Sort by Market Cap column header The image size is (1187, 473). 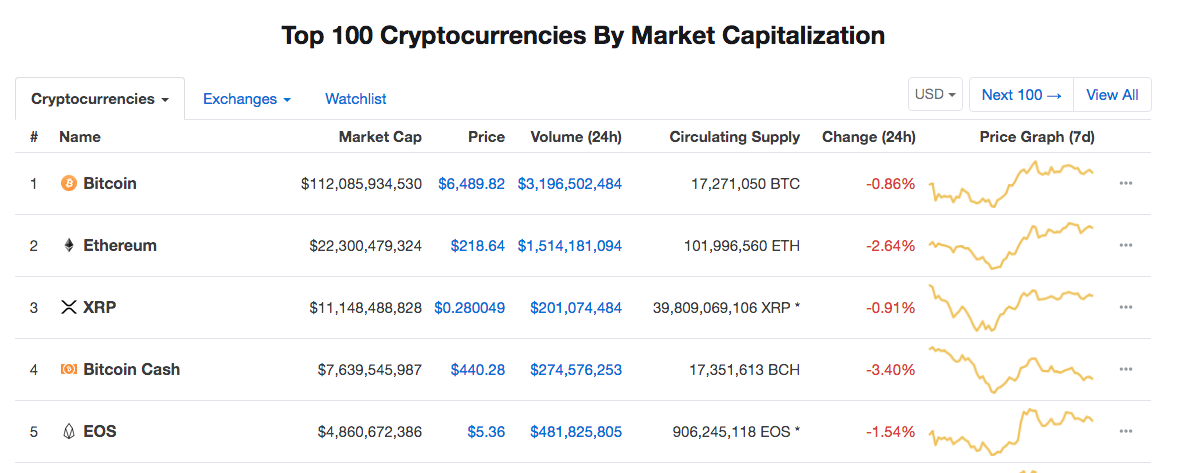[x=380, y=137]
